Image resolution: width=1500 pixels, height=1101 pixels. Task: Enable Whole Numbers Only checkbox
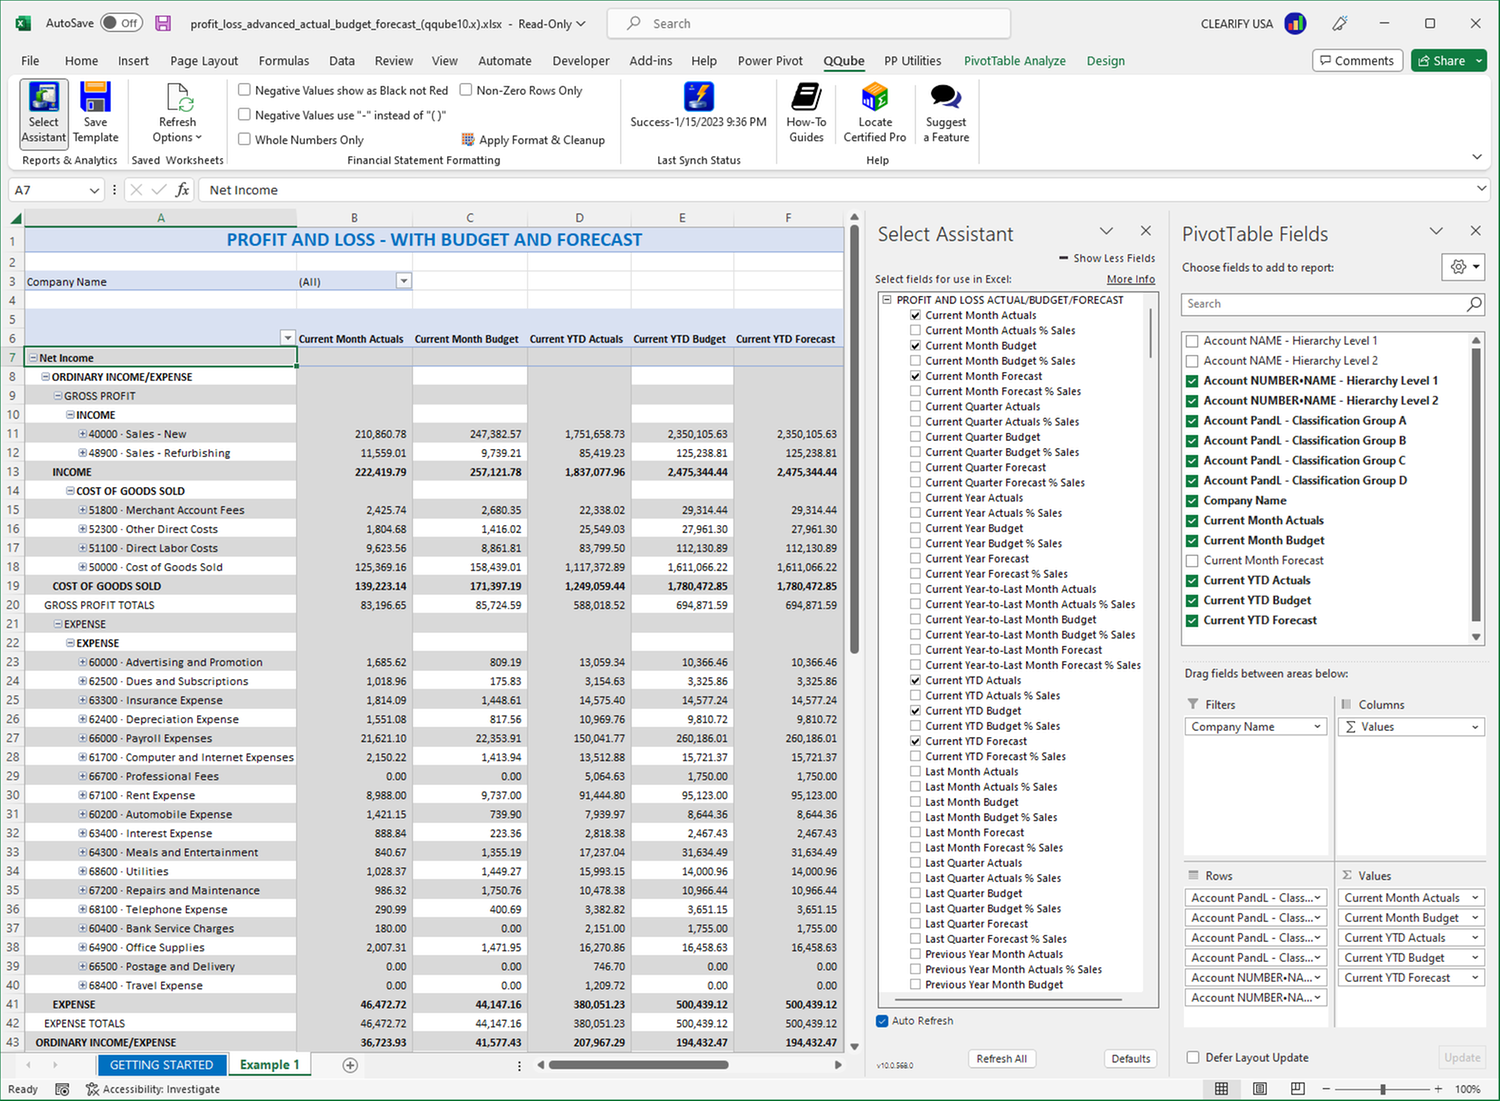click(244, 140)
